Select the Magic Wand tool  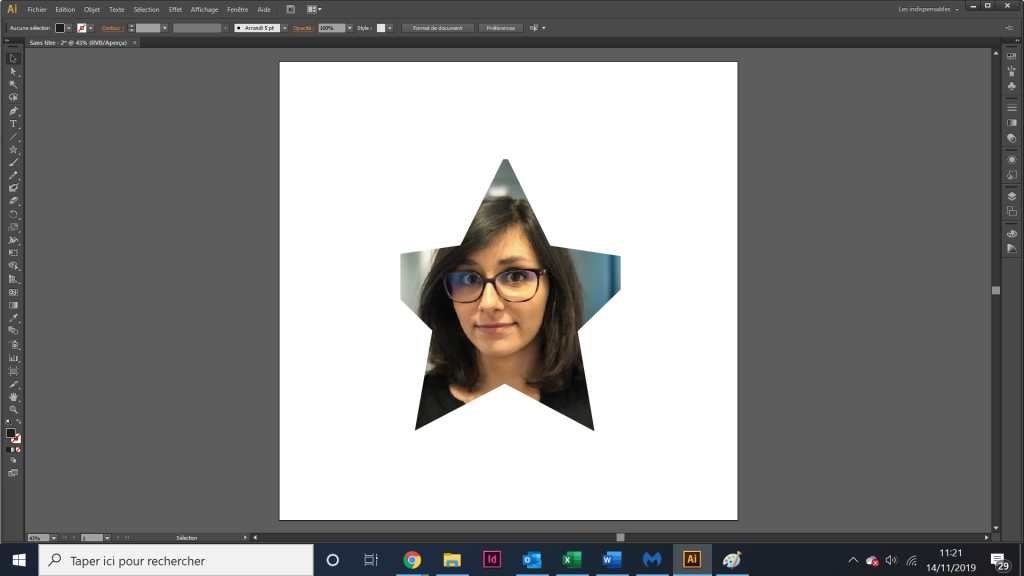tap(13, 84)
